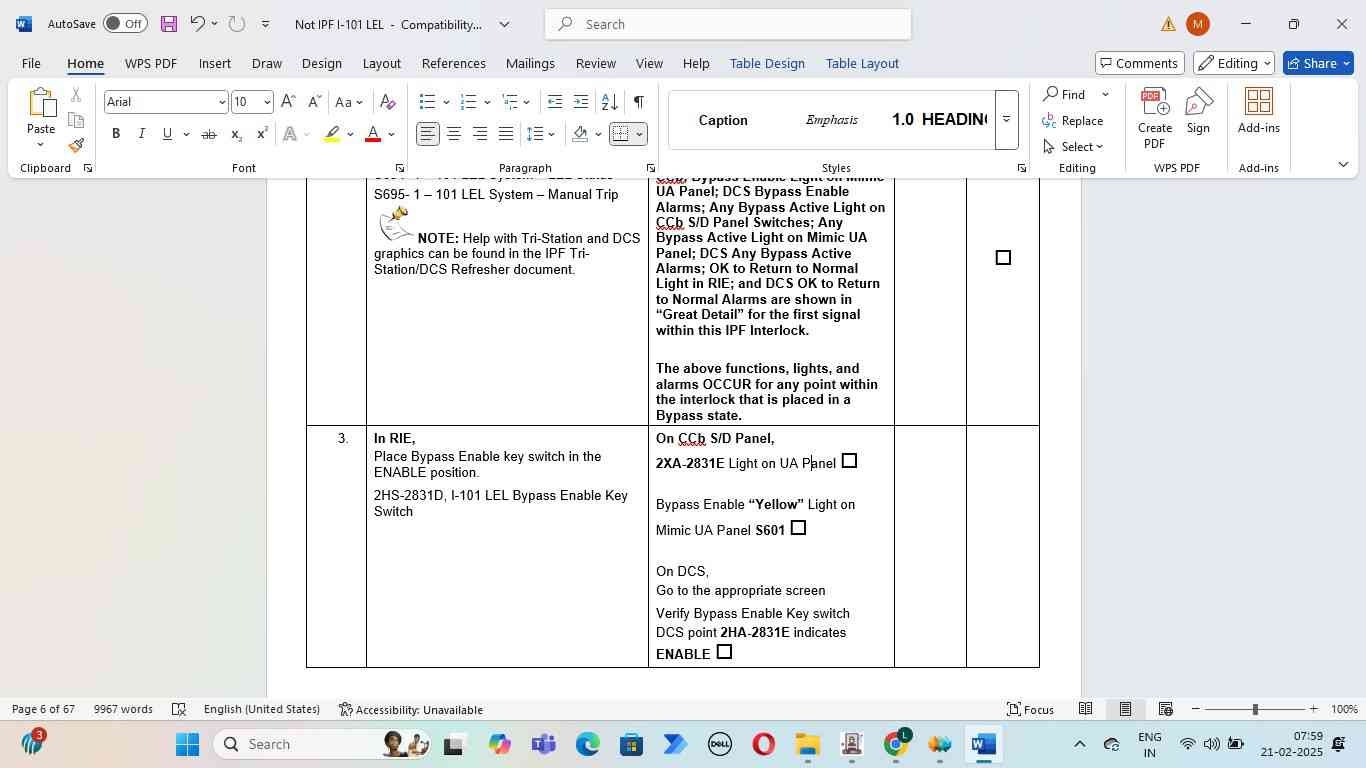
Task: Sort the selection alphabetically
Action: (x=609, y=102)
